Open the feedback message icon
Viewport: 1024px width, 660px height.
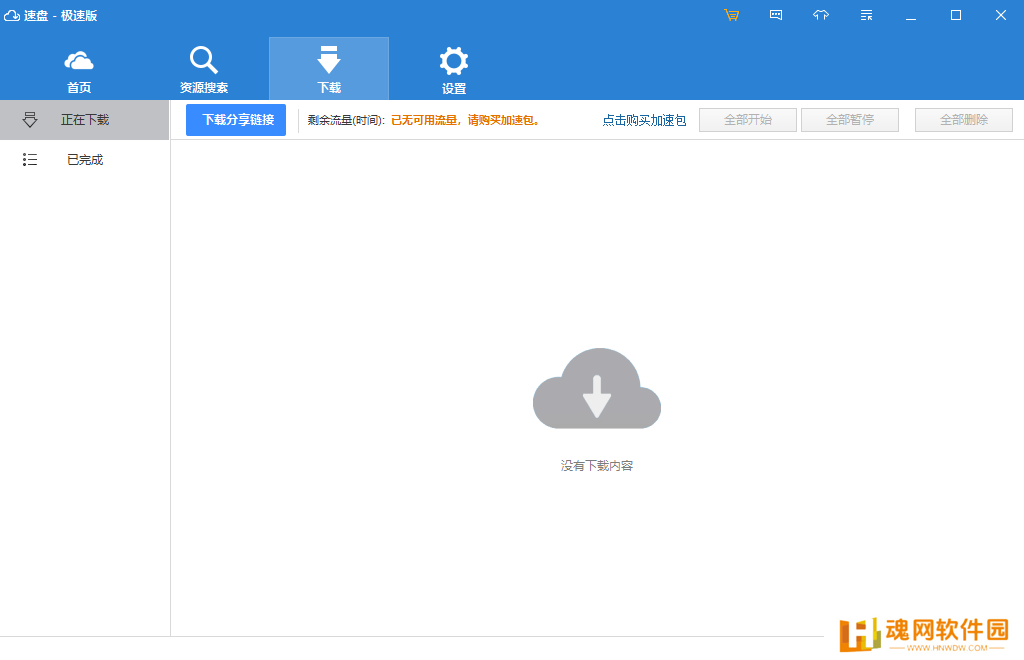[x=776, y=15]
